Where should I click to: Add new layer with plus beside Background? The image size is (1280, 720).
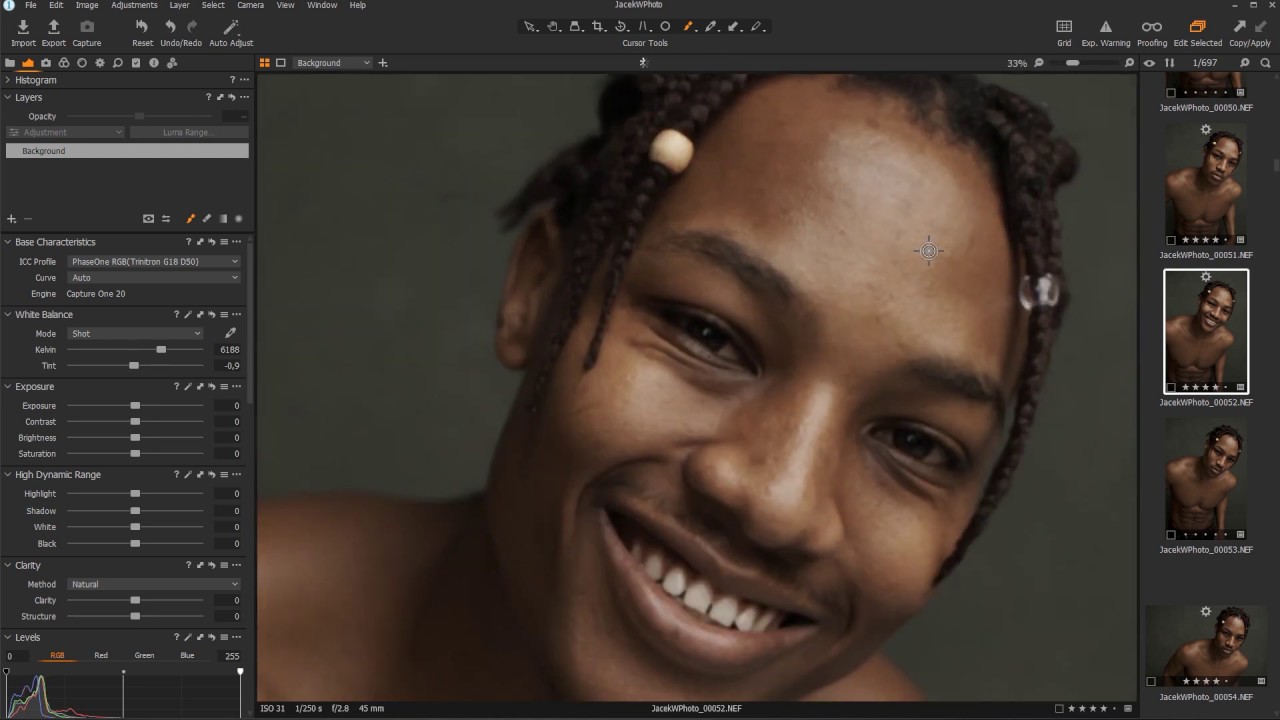tap(382, 63)
